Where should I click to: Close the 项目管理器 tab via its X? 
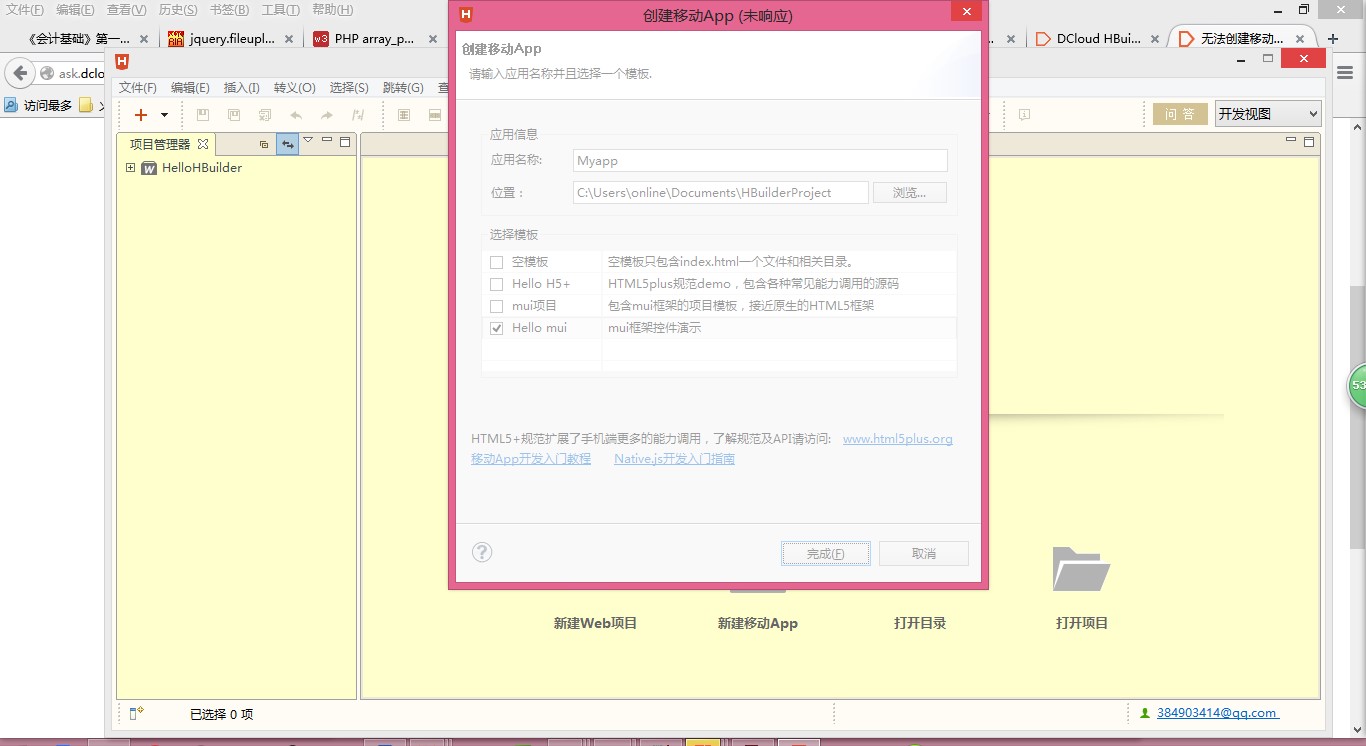[x=203, y=144]
